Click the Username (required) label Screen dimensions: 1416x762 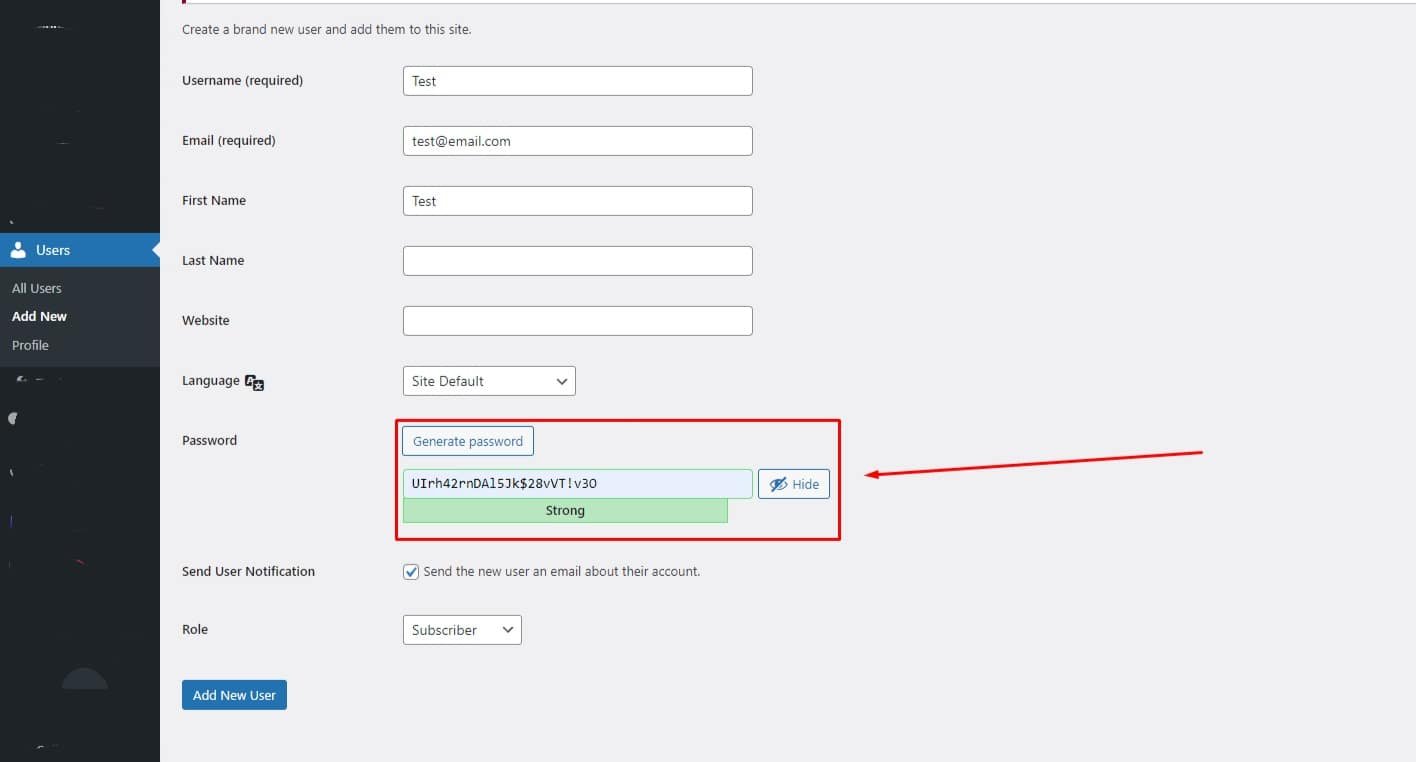click(242, 80)
